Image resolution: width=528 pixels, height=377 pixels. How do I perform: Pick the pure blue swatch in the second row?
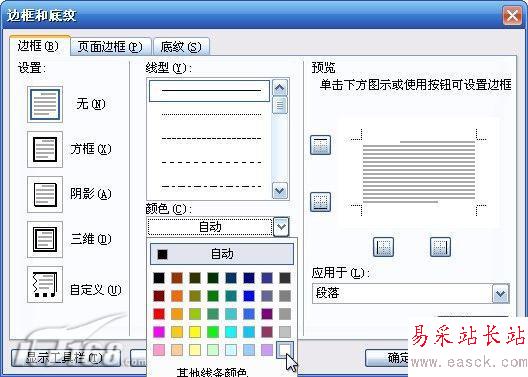click(249, 296)
